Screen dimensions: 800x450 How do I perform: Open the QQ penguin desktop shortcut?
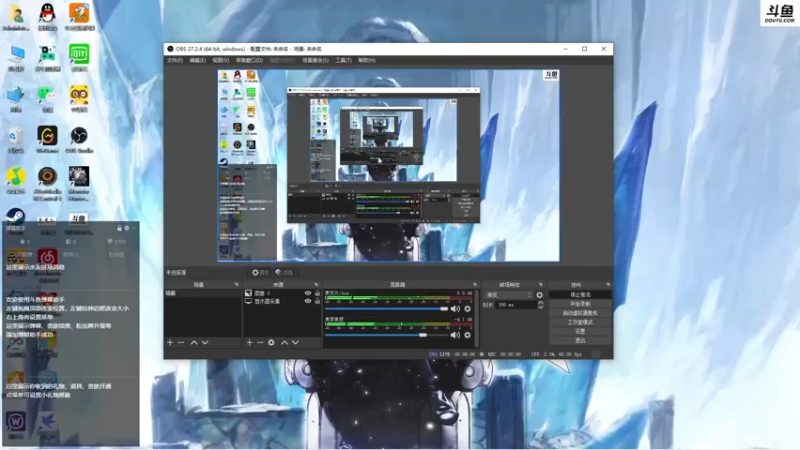47,16
